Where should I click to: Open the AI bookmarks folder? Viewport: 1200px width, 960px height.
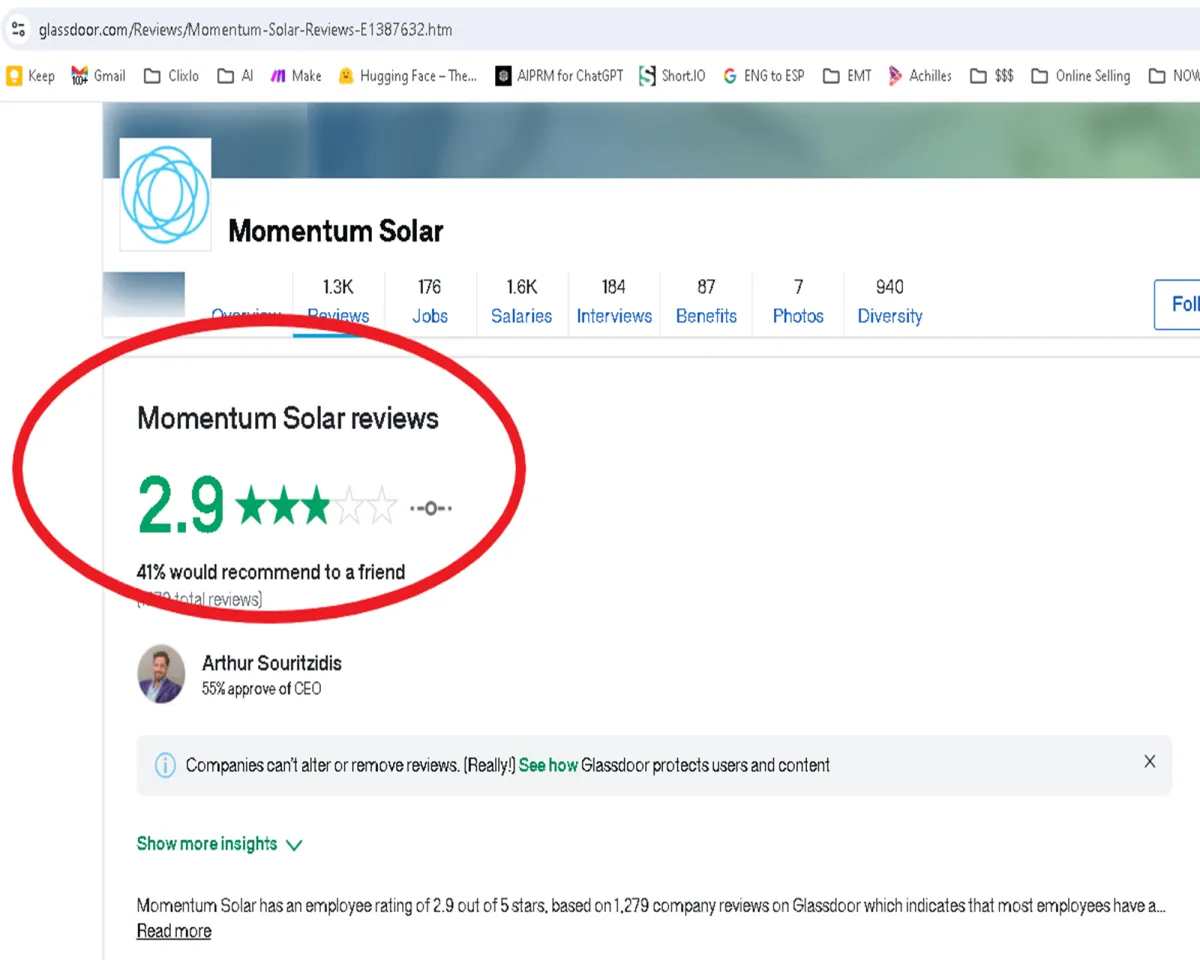235,76
